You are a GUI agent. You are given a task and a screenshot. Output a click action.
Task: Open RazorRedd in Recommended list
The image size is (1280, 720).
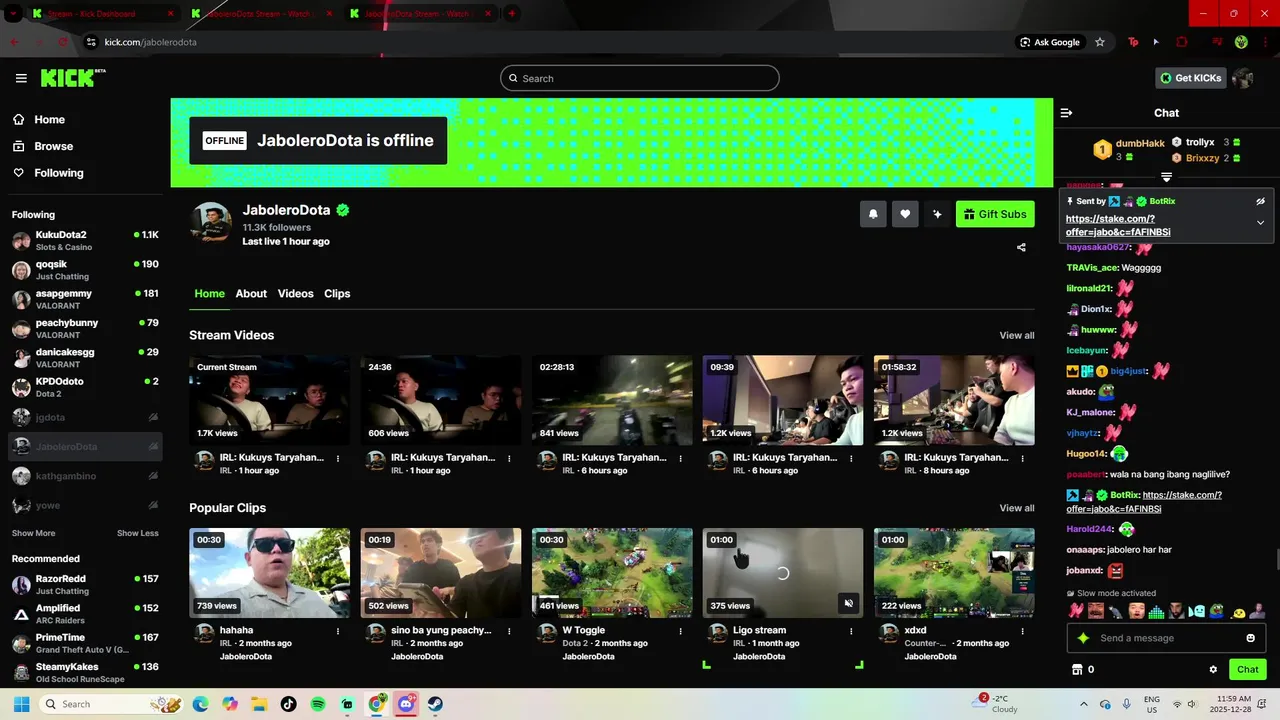[x=85, y=585]
